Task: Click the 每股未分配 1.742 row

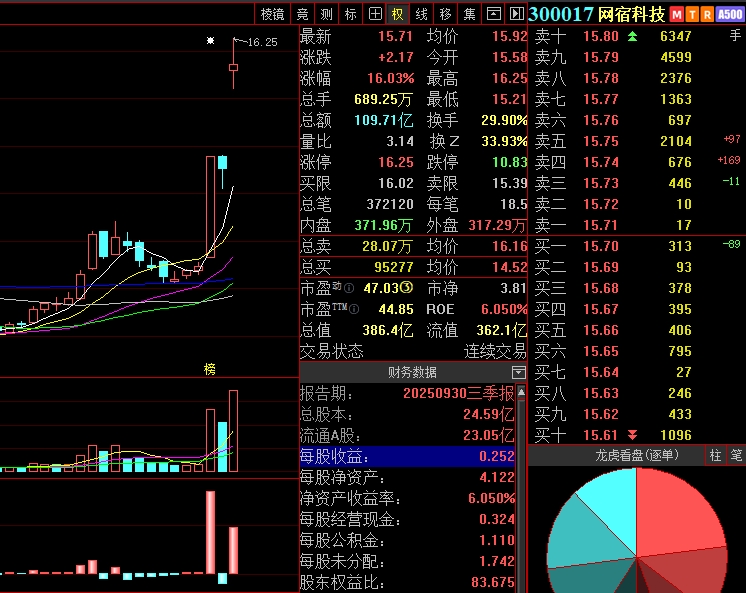Action: (407, 561)
